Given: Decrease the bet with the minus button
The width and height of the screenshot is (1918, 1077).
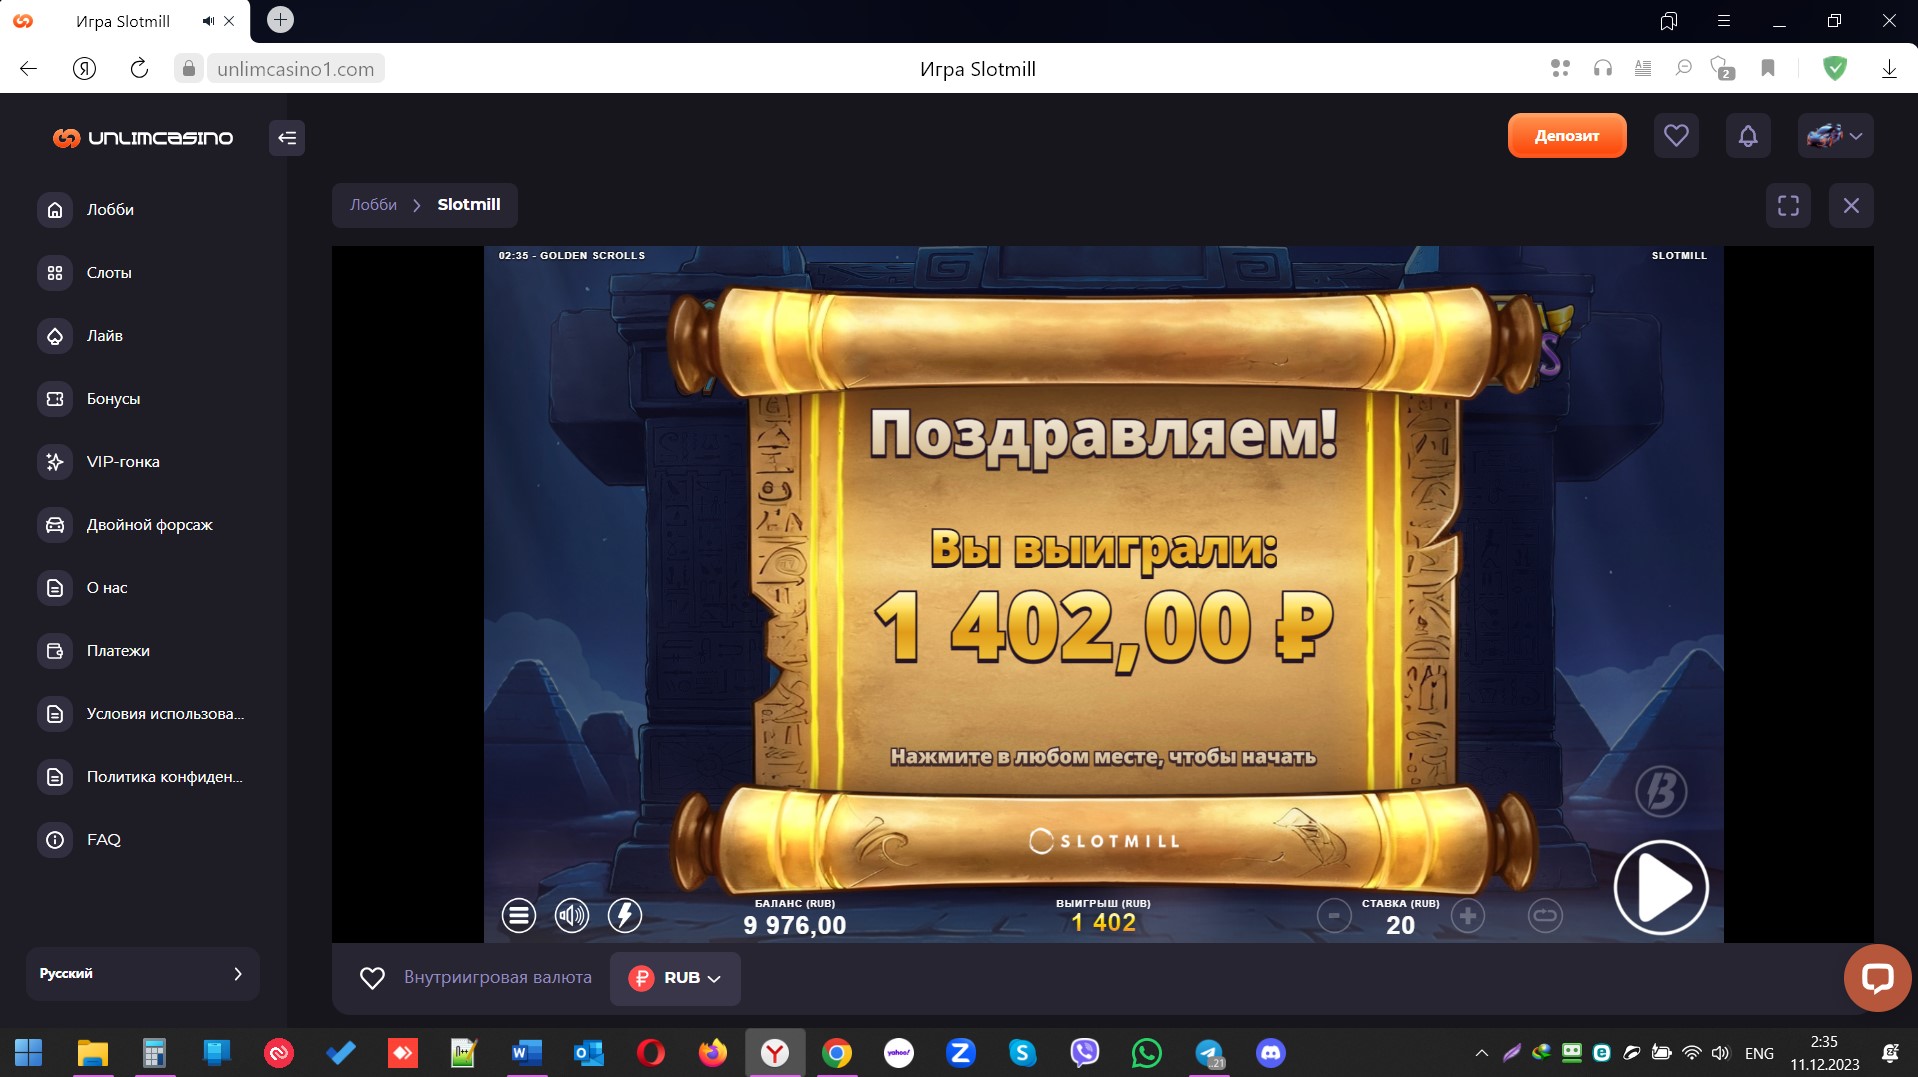Looking at the screenshot, I should [1334, 915].
